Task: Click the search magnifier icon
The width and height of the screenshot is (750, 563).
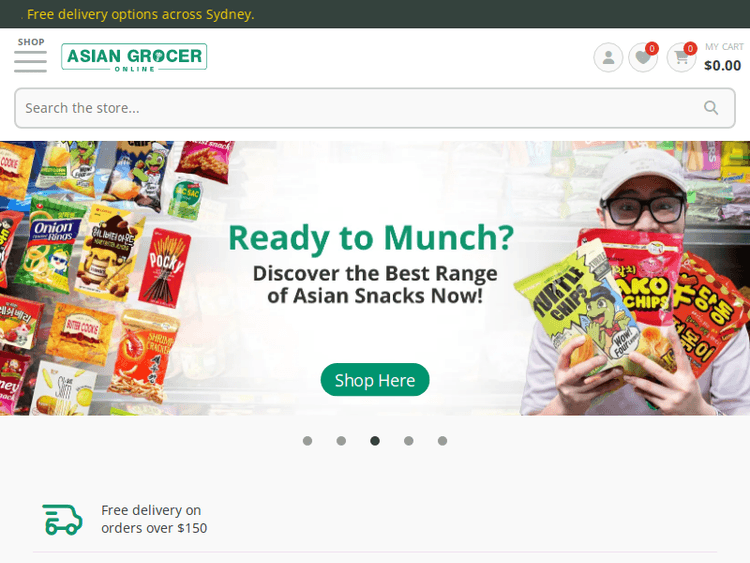Action: [x=711, y=108]
